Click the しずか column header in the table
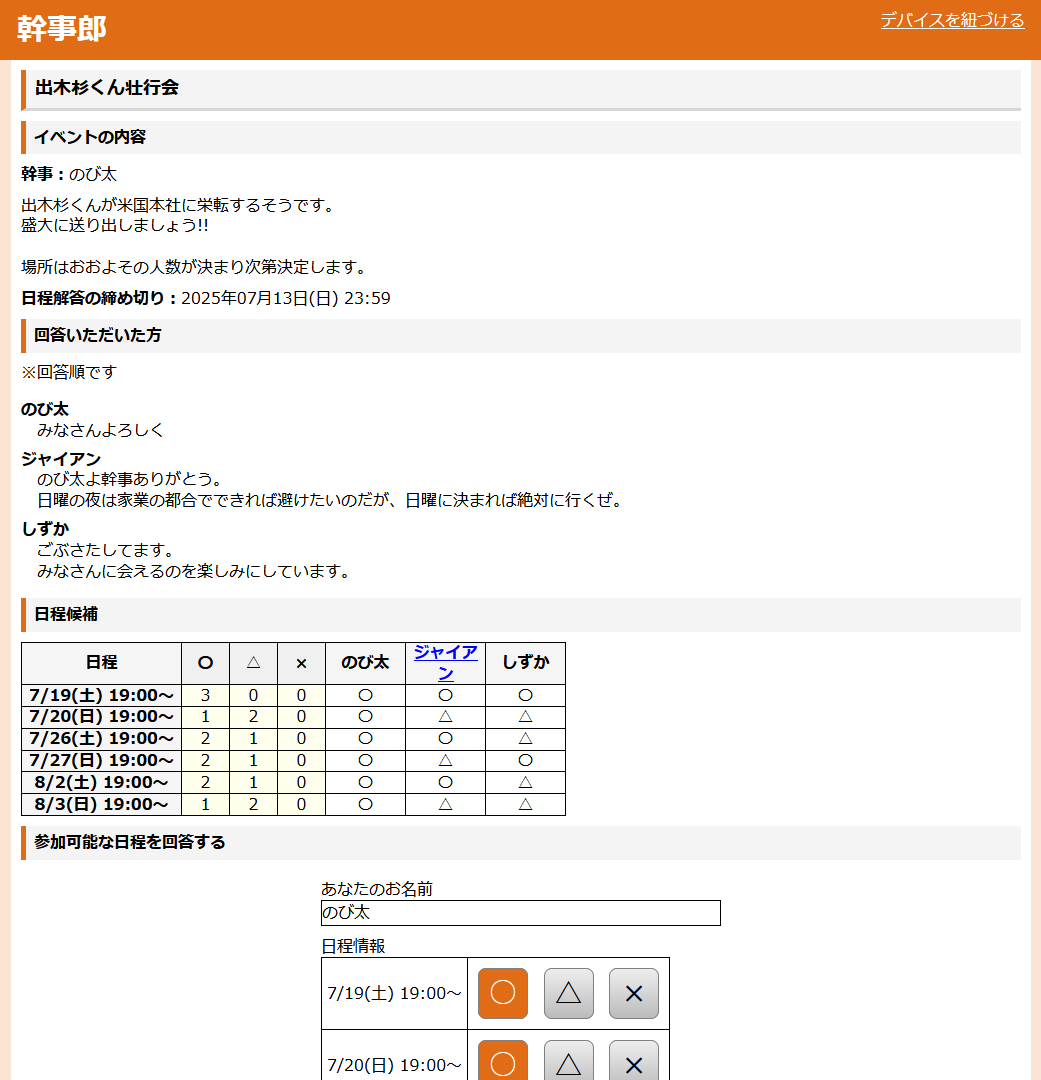 525,662
